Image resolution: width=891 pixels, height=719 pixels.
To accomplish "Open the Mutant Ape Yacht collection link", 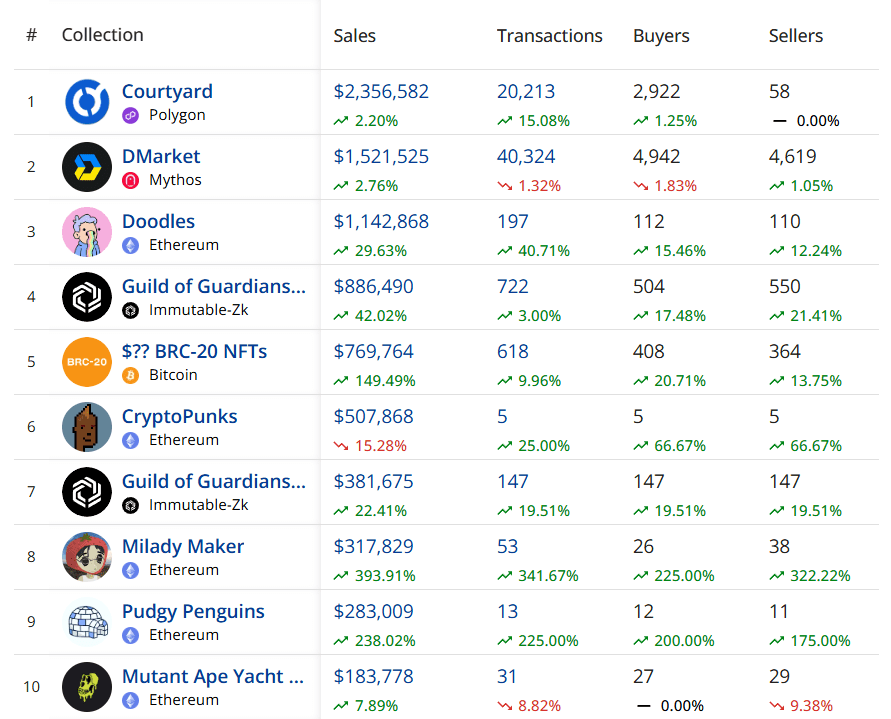I will point(213,676).
